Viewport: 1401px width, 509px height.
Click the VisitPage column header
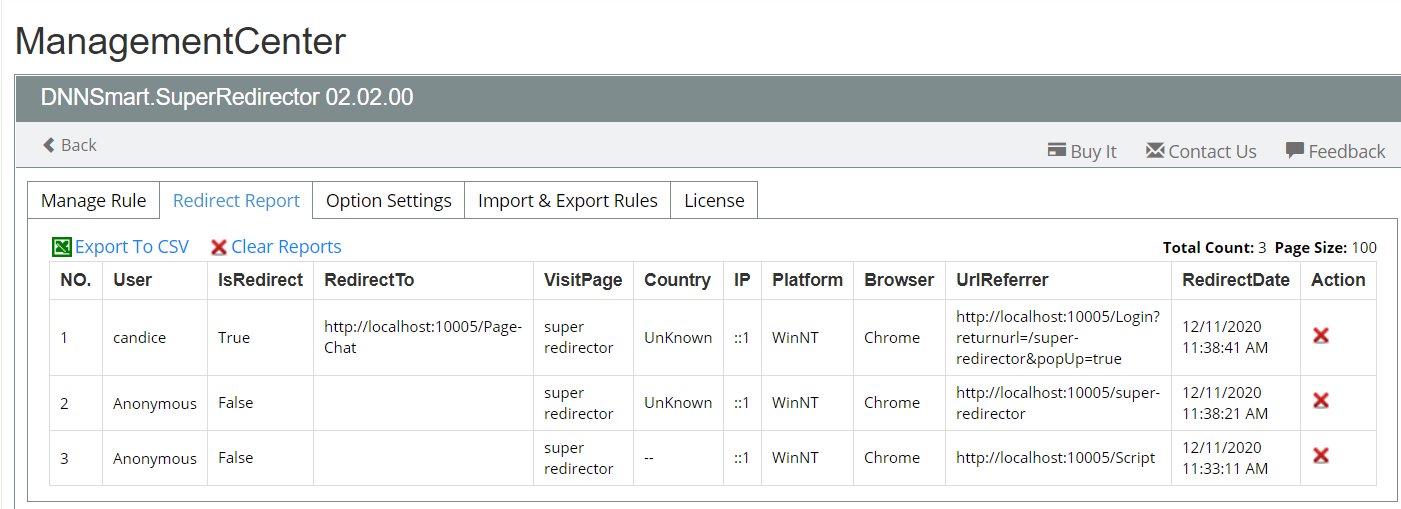point(583,280)
